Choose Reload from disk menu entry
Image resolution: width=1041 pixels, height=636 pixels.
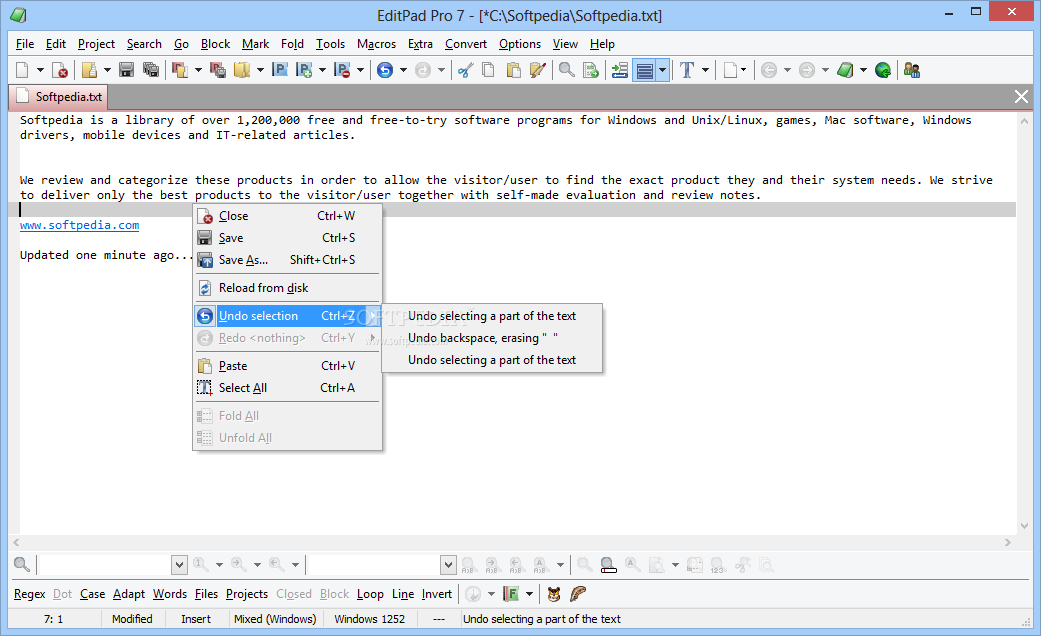click(287, 288)
